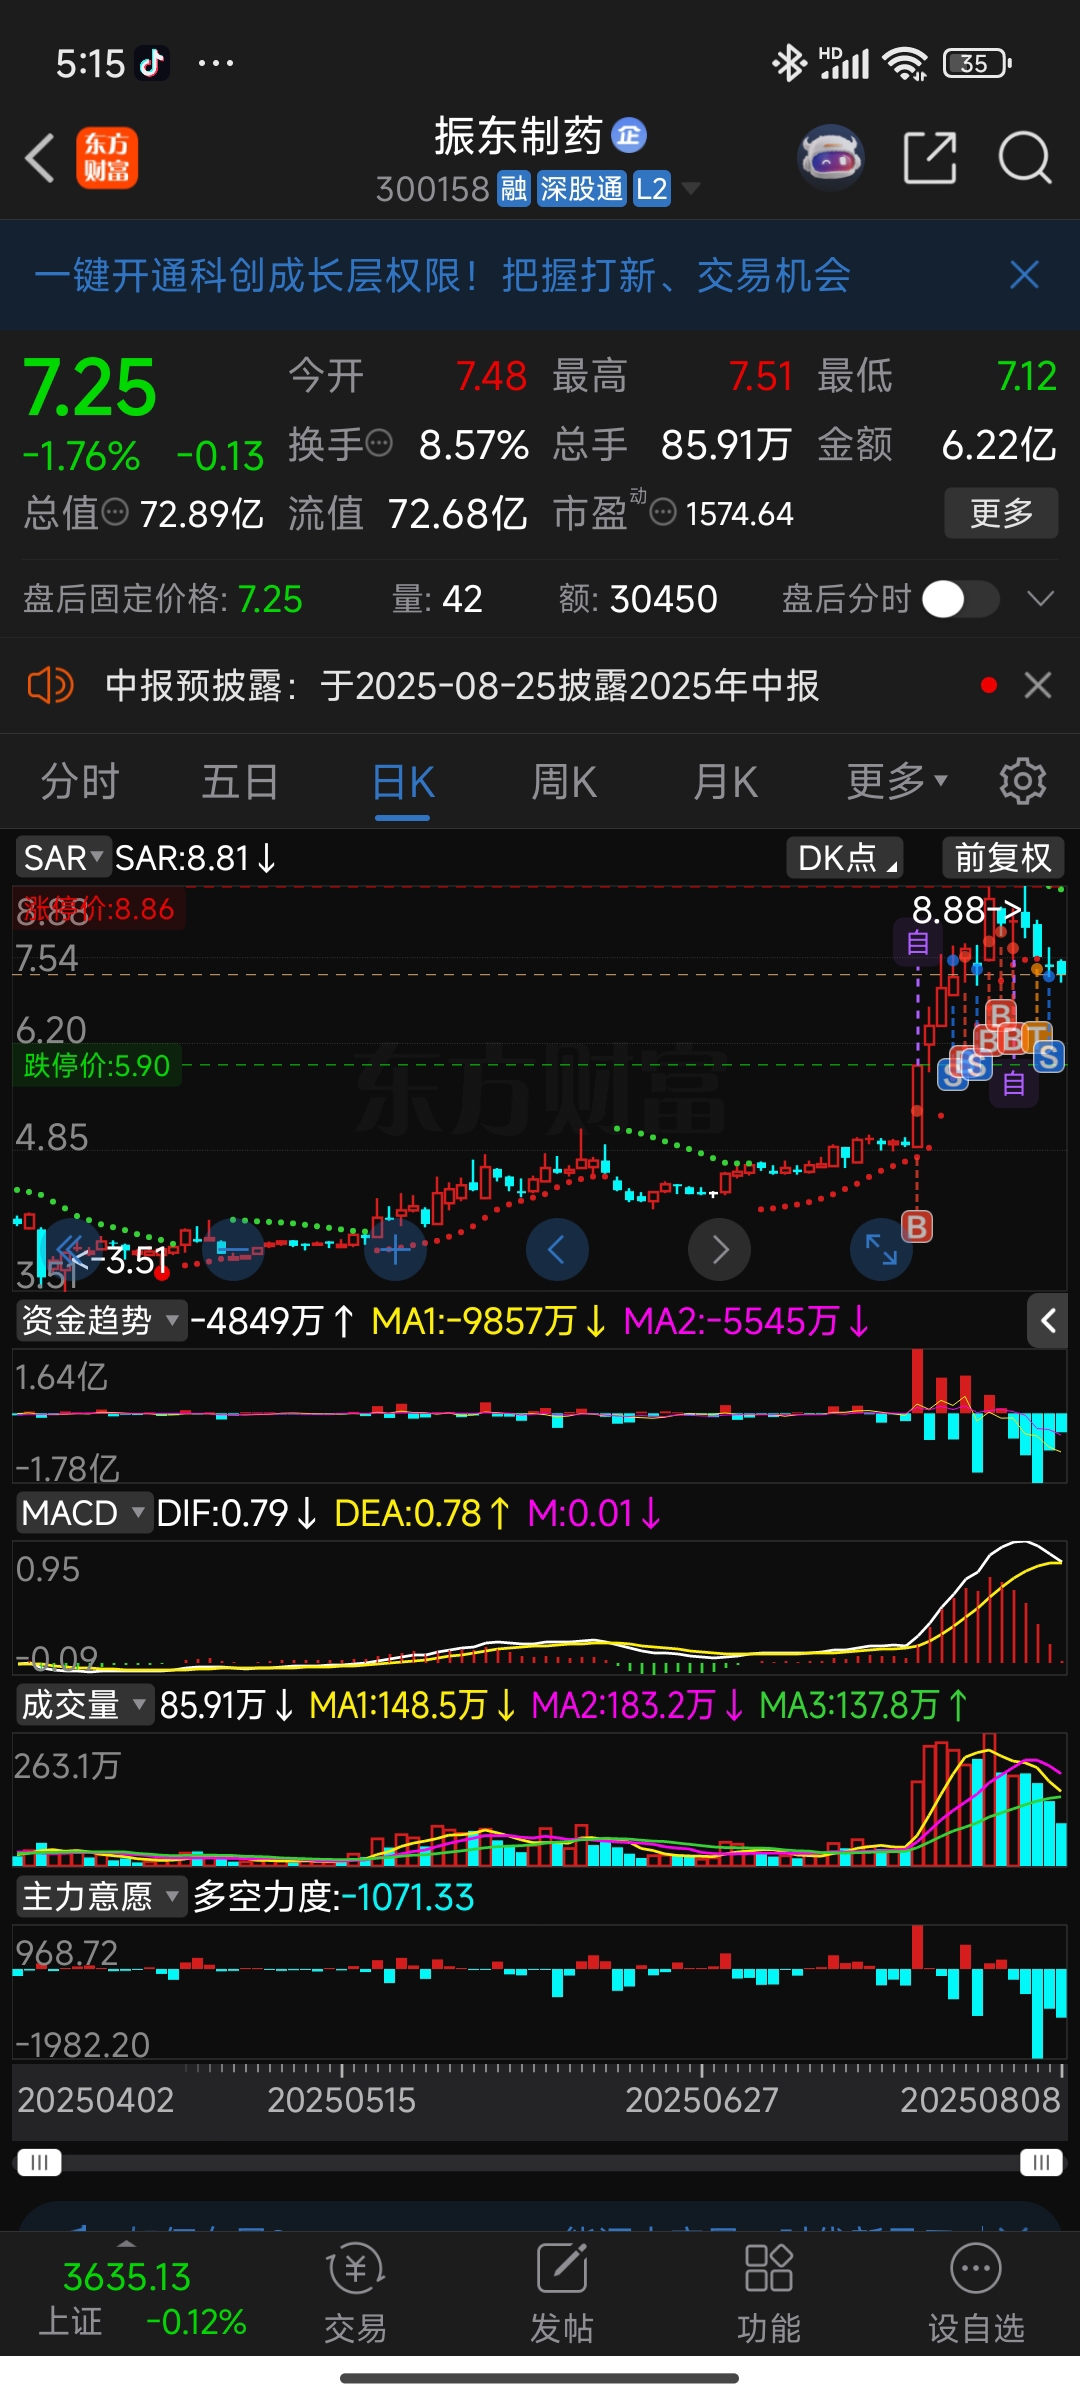Expand the 更多 chart period dropdown
The image size is (1080, 2400).
coord(897,781)
